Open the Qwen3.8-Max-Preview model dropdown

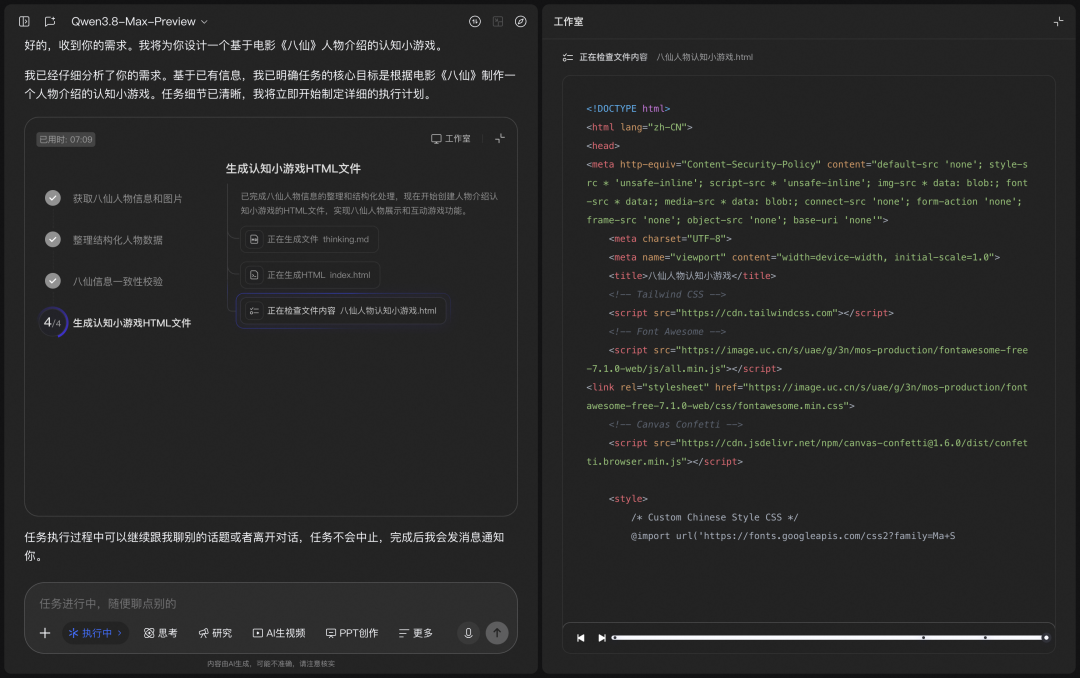tap(139, 21)
